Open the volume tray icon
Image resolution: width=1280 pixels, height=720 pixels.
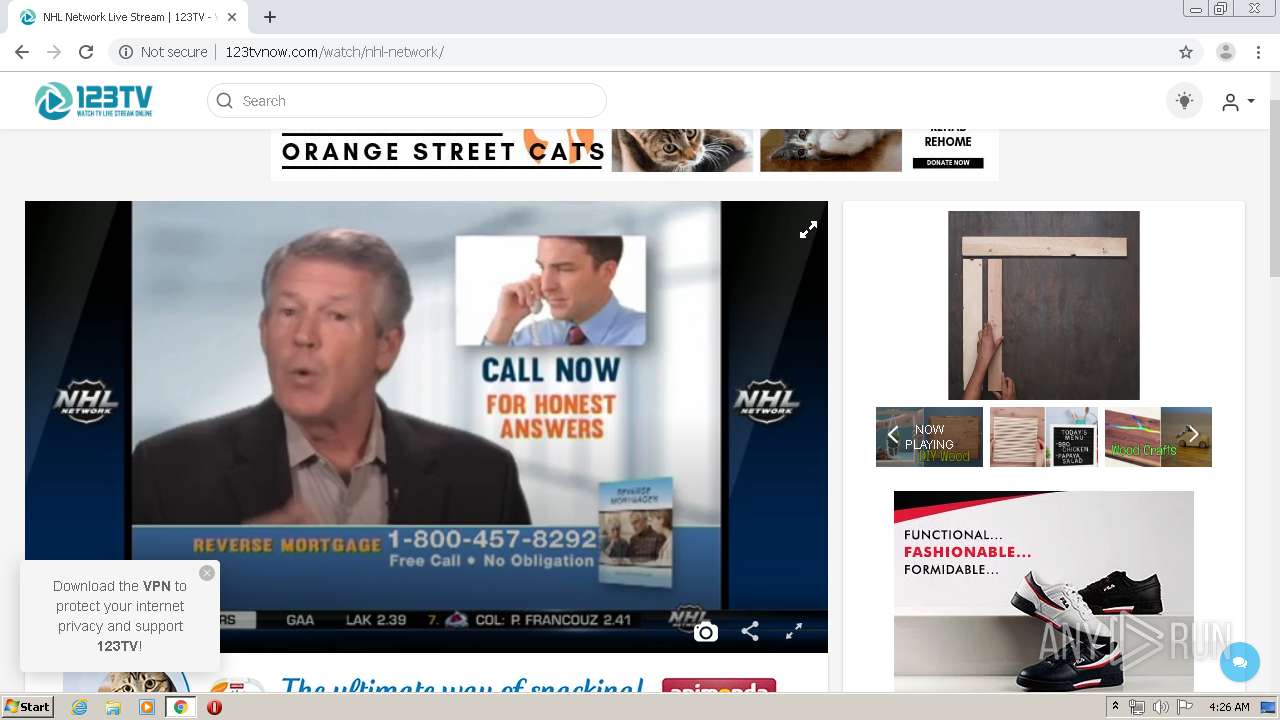[x=1160, y=707]
